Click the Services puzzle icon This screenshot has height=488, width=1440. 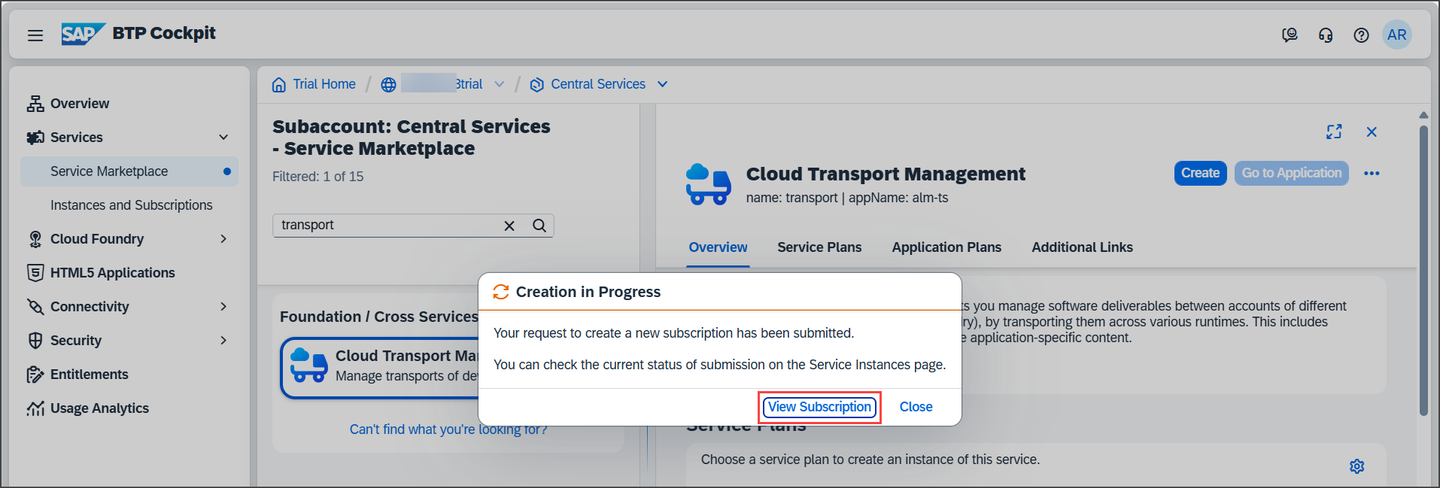pos(35,137)
